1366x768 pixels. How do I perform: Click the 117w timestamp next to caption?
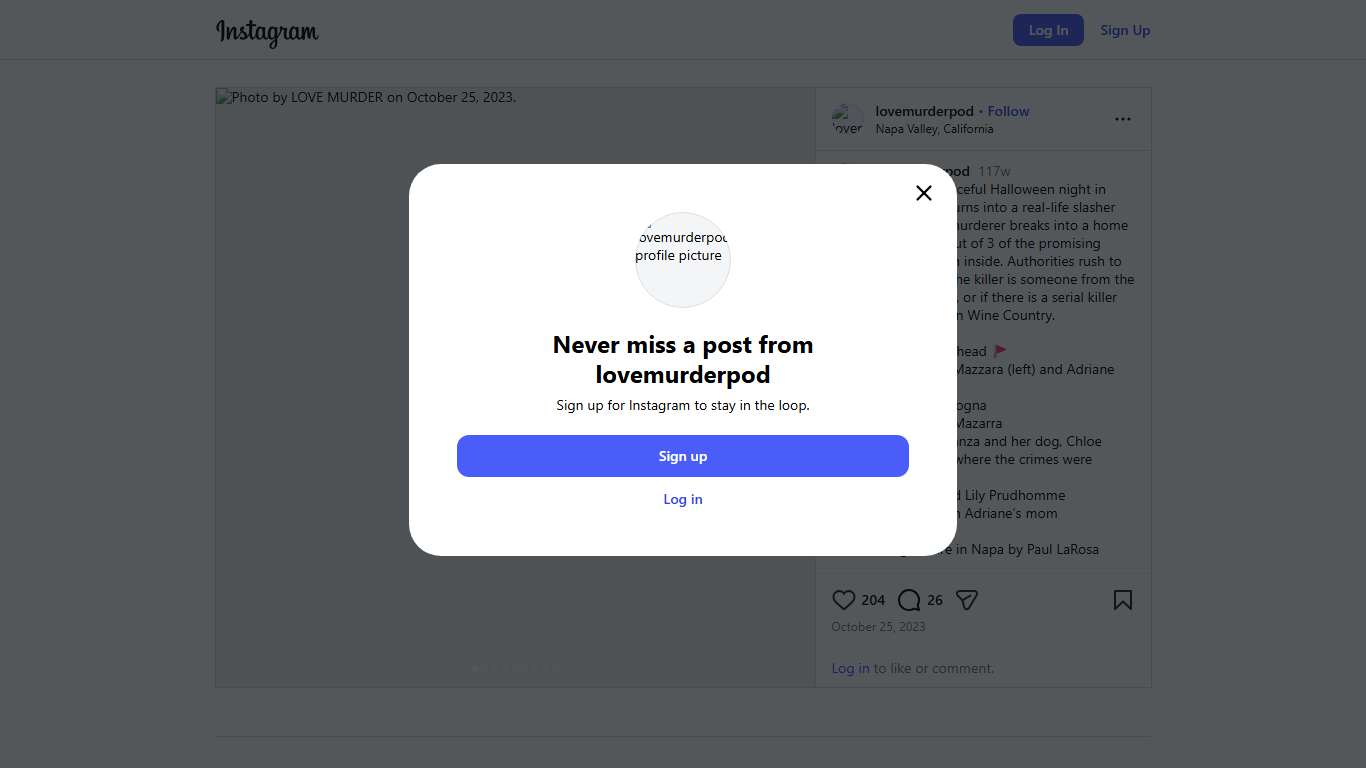(x=994, y=171)
